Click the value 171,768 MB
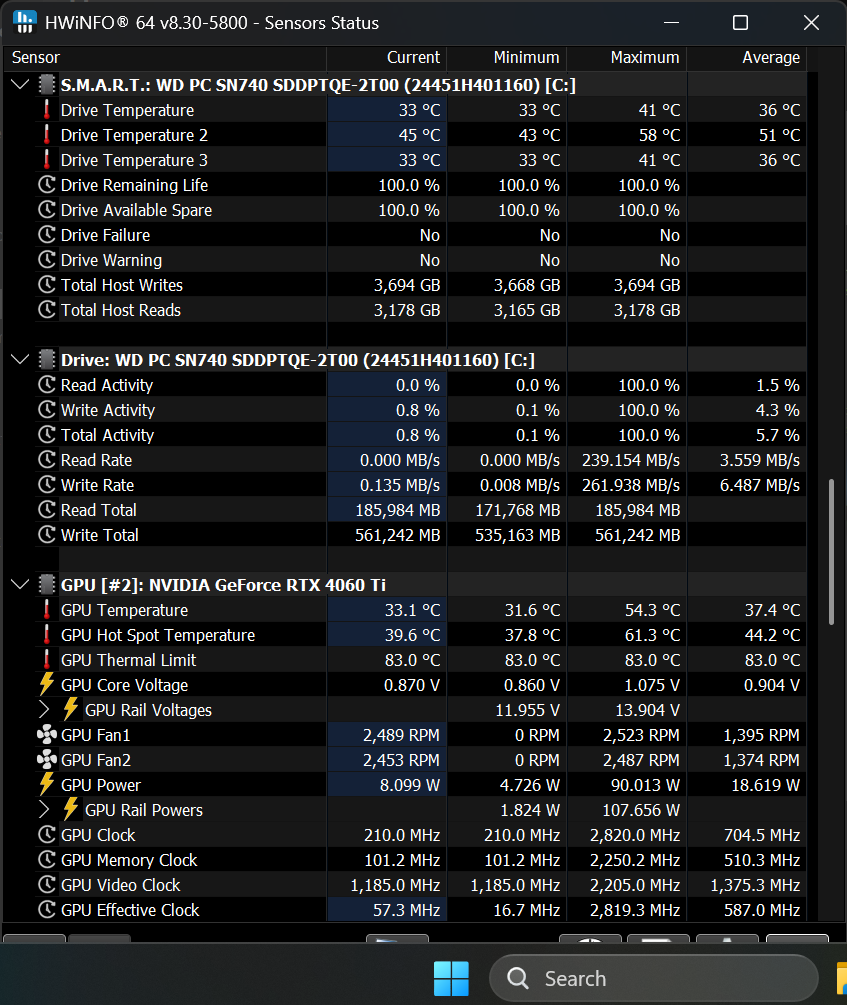This screenshot has height=1005, width=847. 518,510
